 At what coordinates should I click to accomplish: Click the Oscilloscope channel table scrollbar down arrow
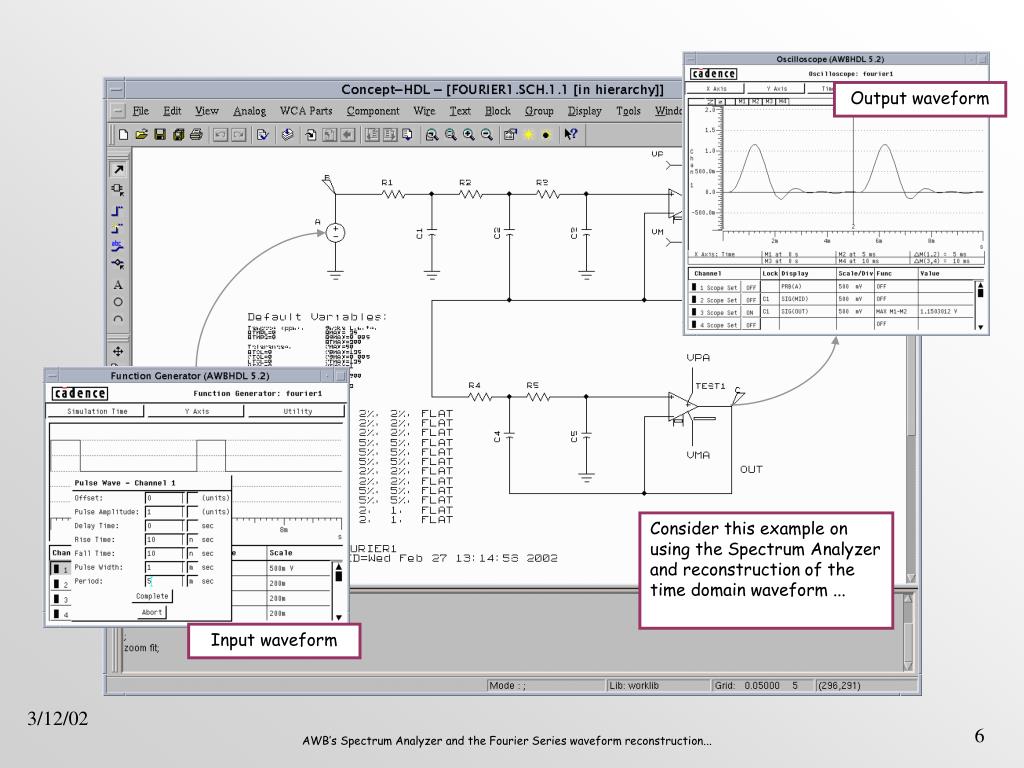click(980, 327)
